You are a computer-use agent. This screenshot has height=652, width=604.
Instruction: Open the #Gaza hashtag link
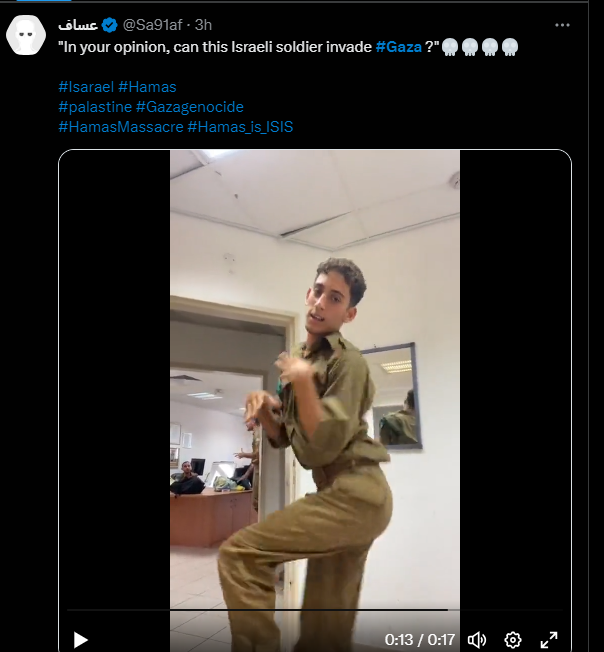click(399, 47)
